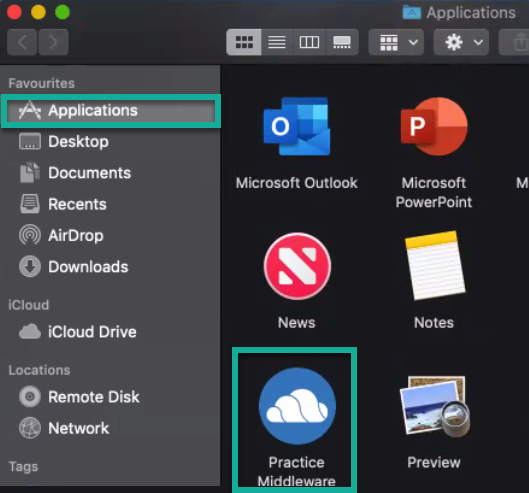Minimize the Finder window with yellow button
The image size is (529, 493).
38,12
